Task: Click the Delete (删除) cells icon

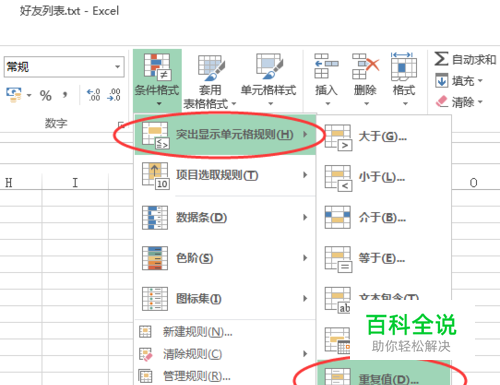Action: pos(365,66)
